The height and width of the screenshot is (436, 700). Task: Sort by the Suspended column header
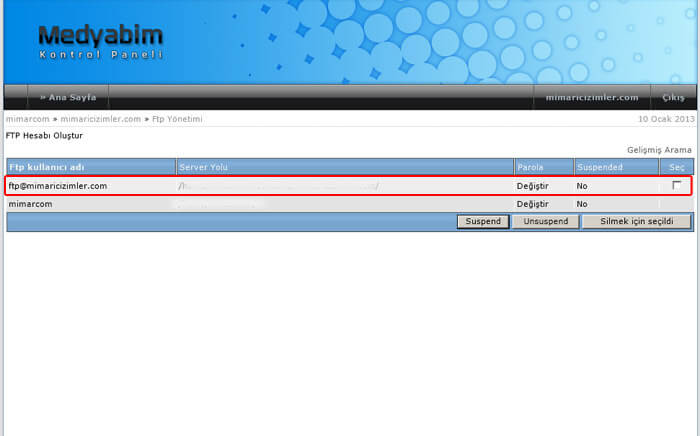click(x=600, y=167)
